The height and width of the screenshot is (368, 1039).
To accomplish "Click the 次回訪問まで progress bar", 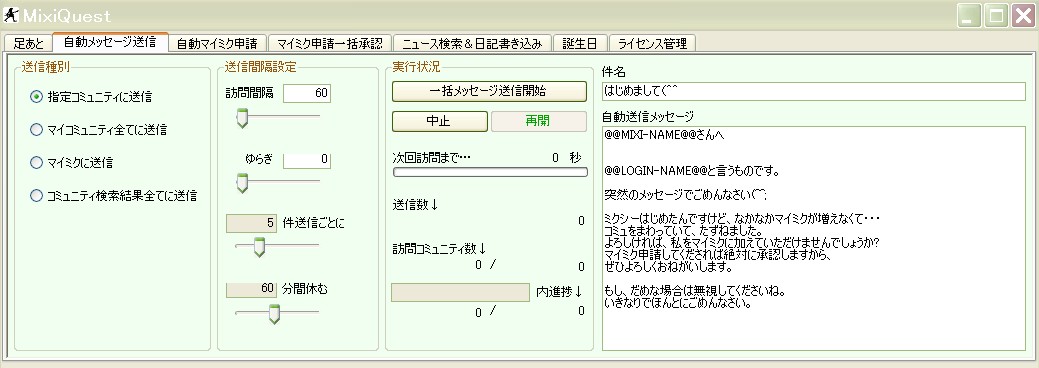I will click(490, 172).
